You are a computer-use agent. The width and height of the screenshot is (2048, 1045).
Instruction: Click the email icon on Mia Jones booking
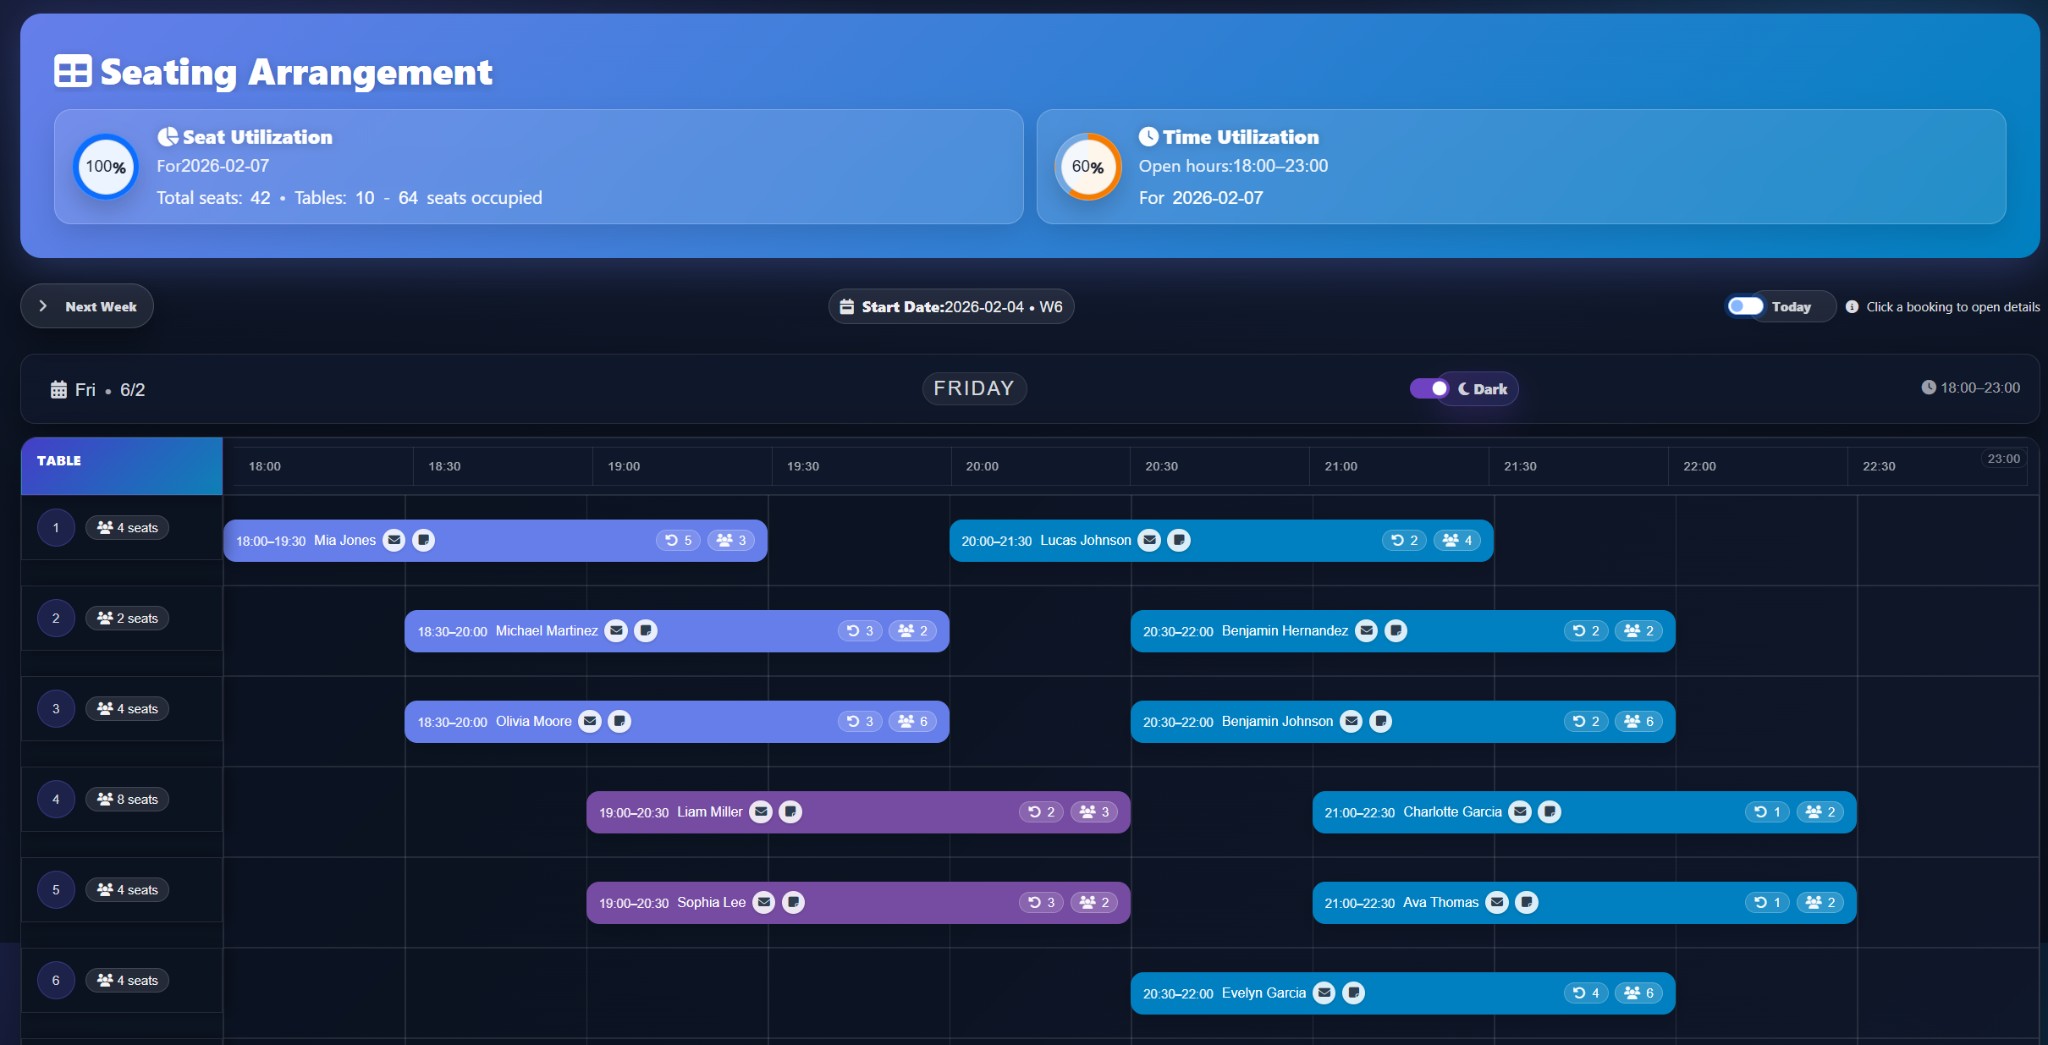coord(394,540)
